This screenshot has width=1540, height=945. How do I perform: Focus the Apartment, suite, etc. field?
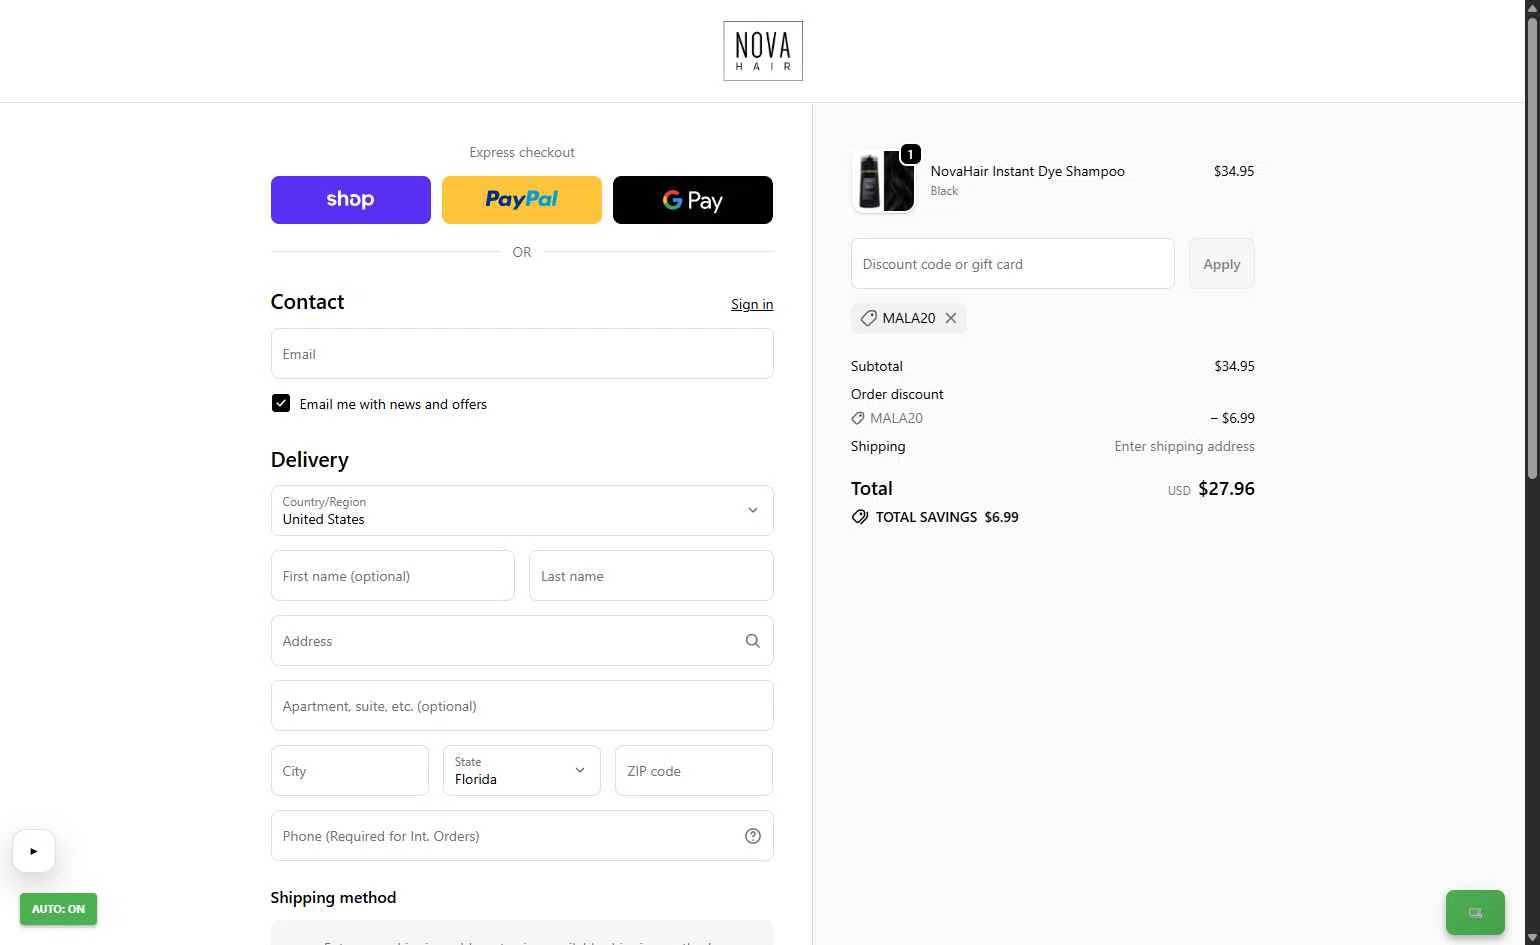tap(522, 706)
